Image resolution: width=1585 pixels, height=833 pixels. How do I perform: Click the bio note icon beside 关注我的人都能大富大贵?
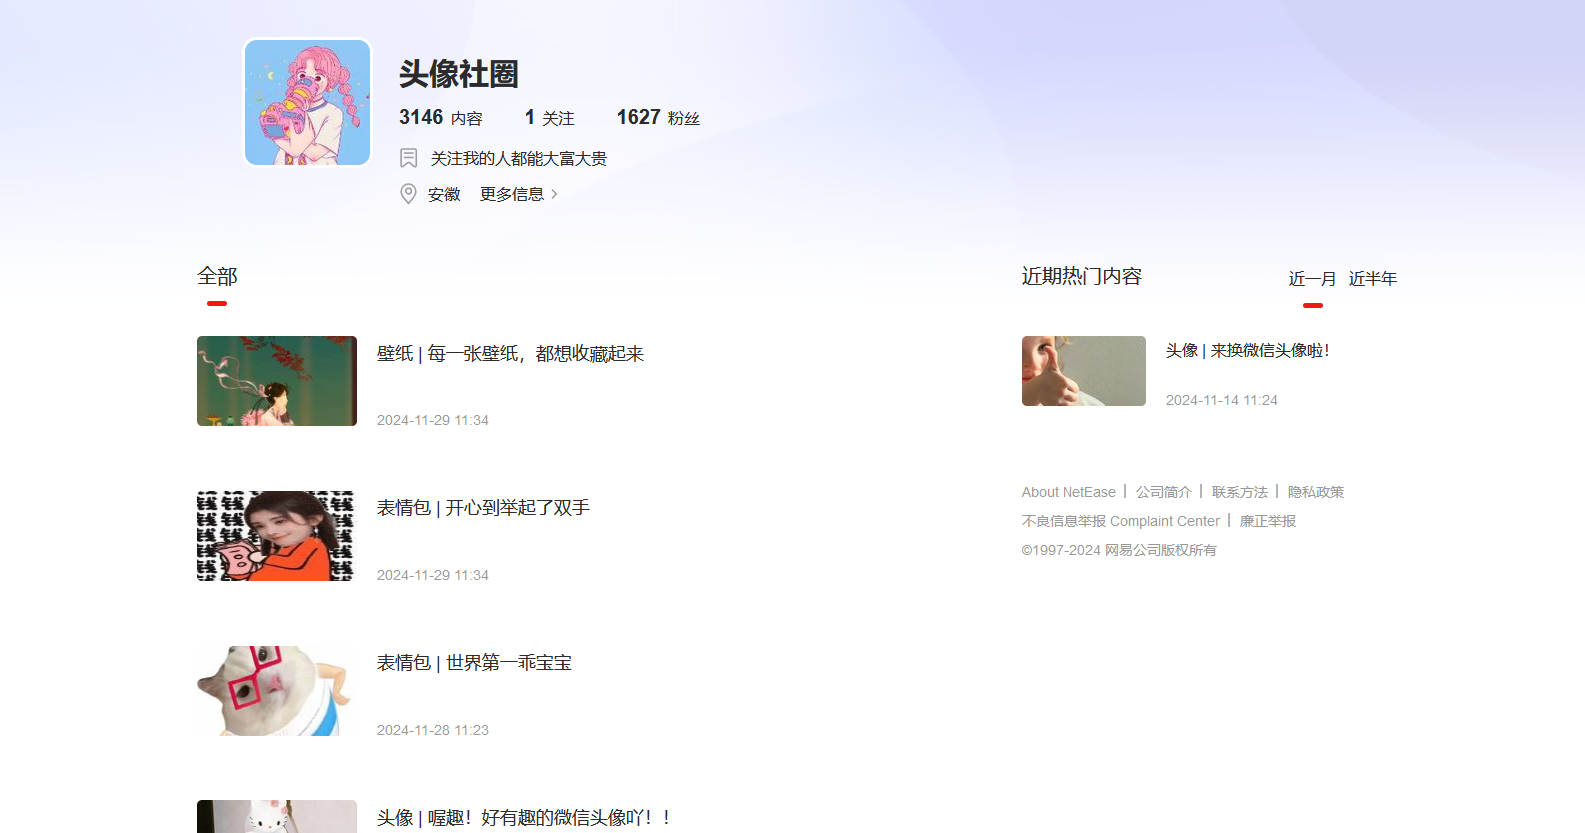point(408,158)
